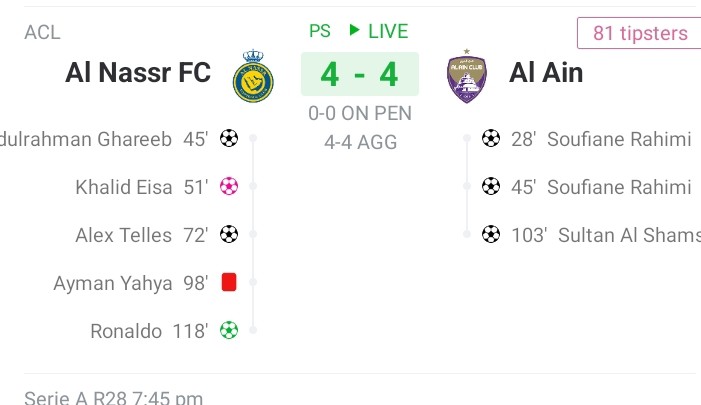
Task: Click the Alex Telles scorer name
Action: point(124,235)
